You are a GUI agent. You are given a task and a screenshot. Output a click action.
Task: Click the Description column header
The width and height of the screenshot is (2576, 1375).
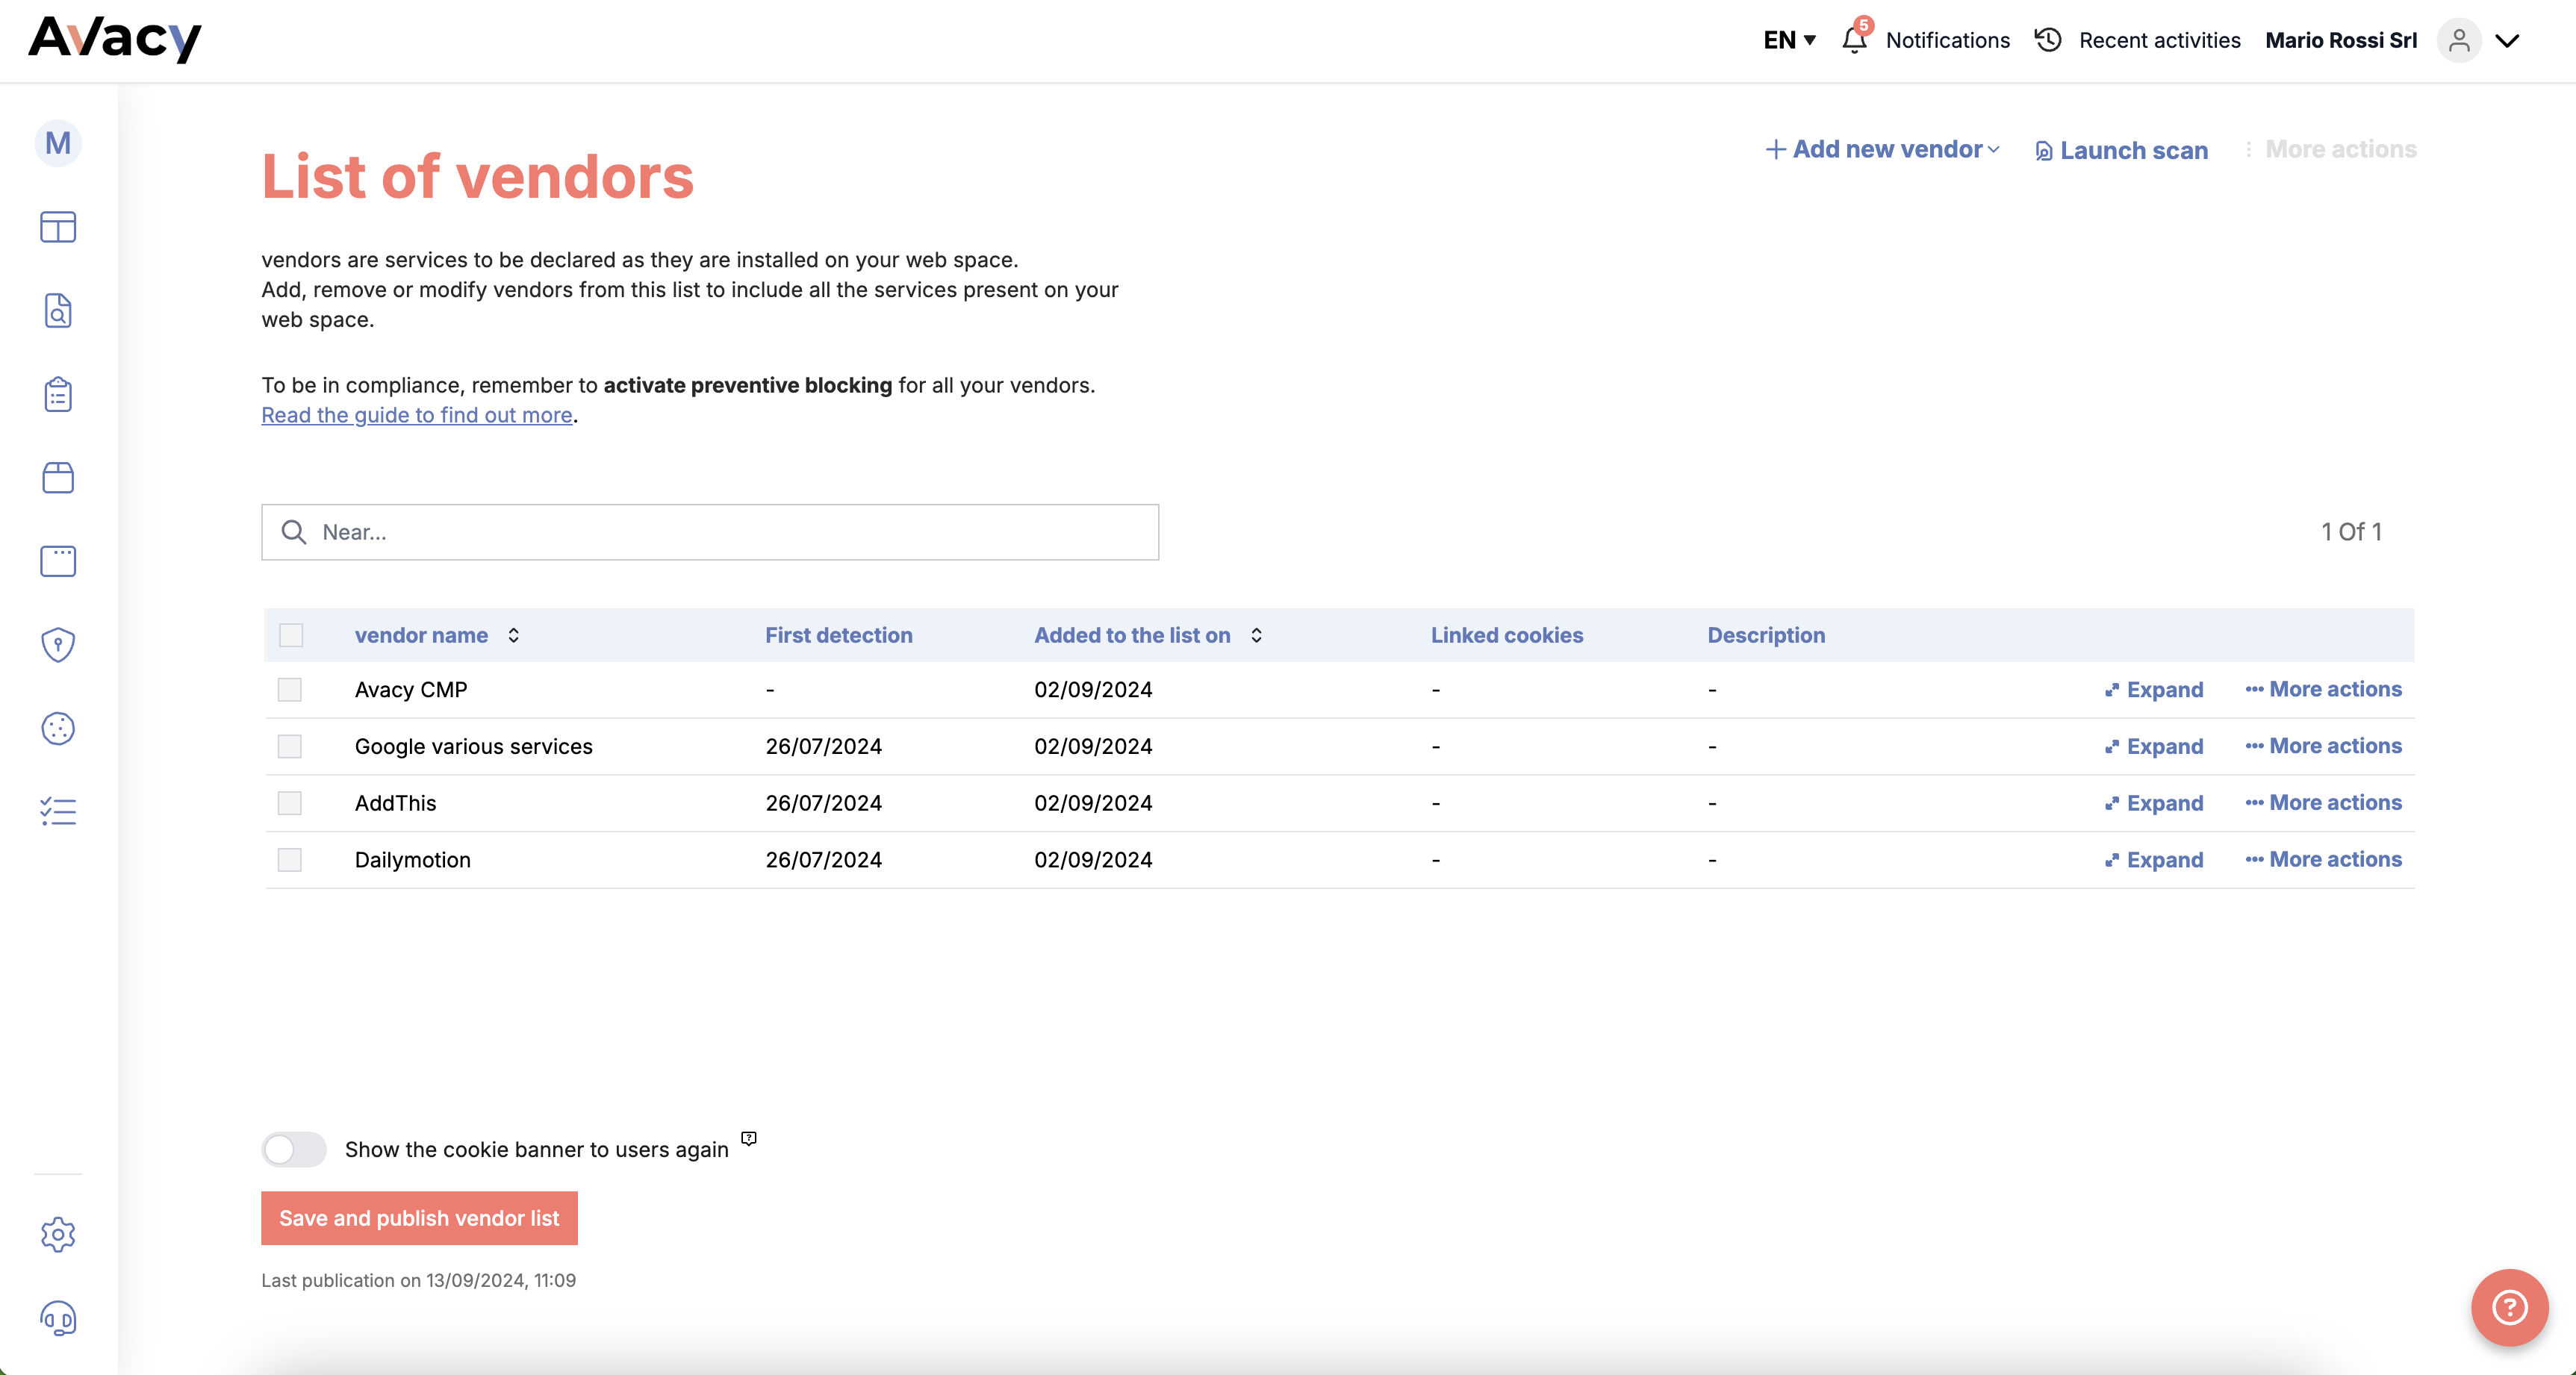[x=1766, y=635]
